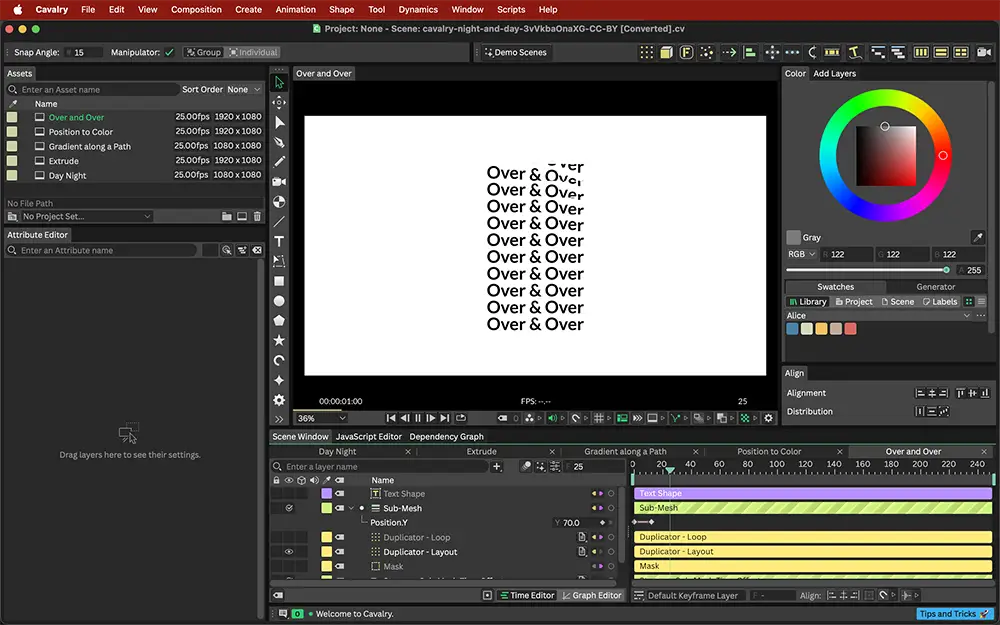
Task: Open the Dynamics menu
Action: (418, 10)
